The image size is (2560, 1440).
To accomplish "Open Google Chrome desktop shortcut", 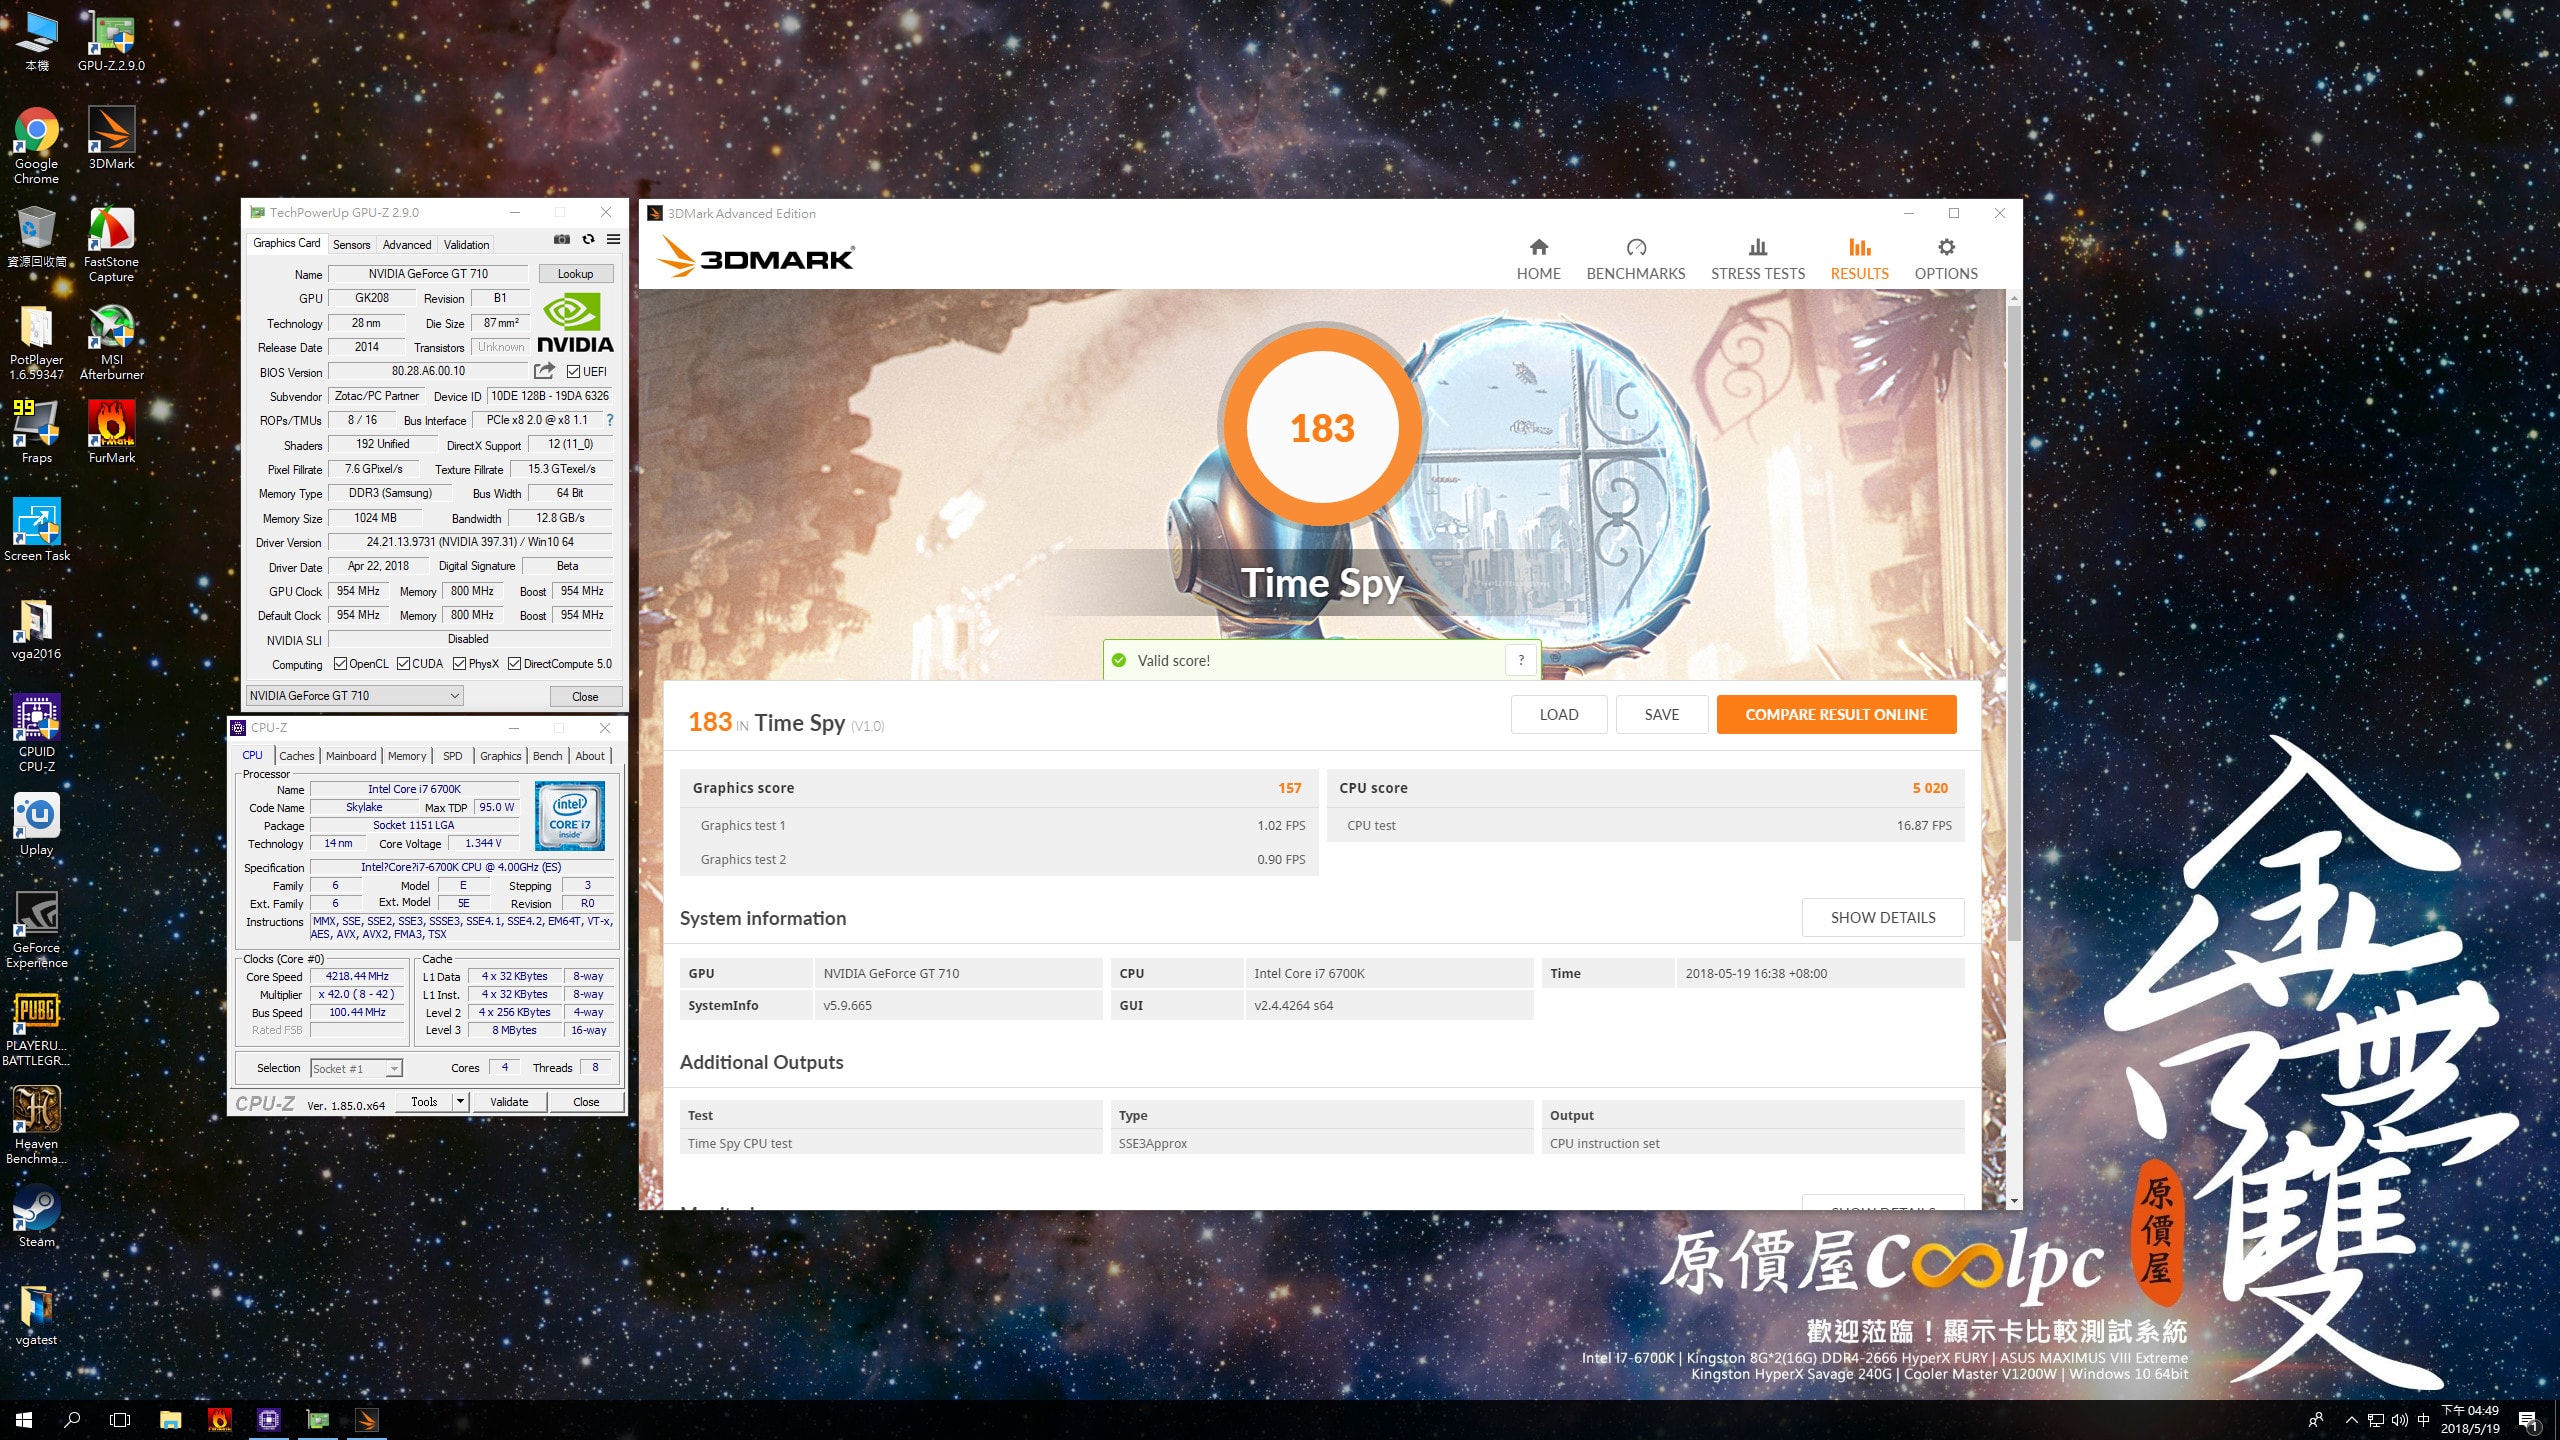I will click(36, 146).
